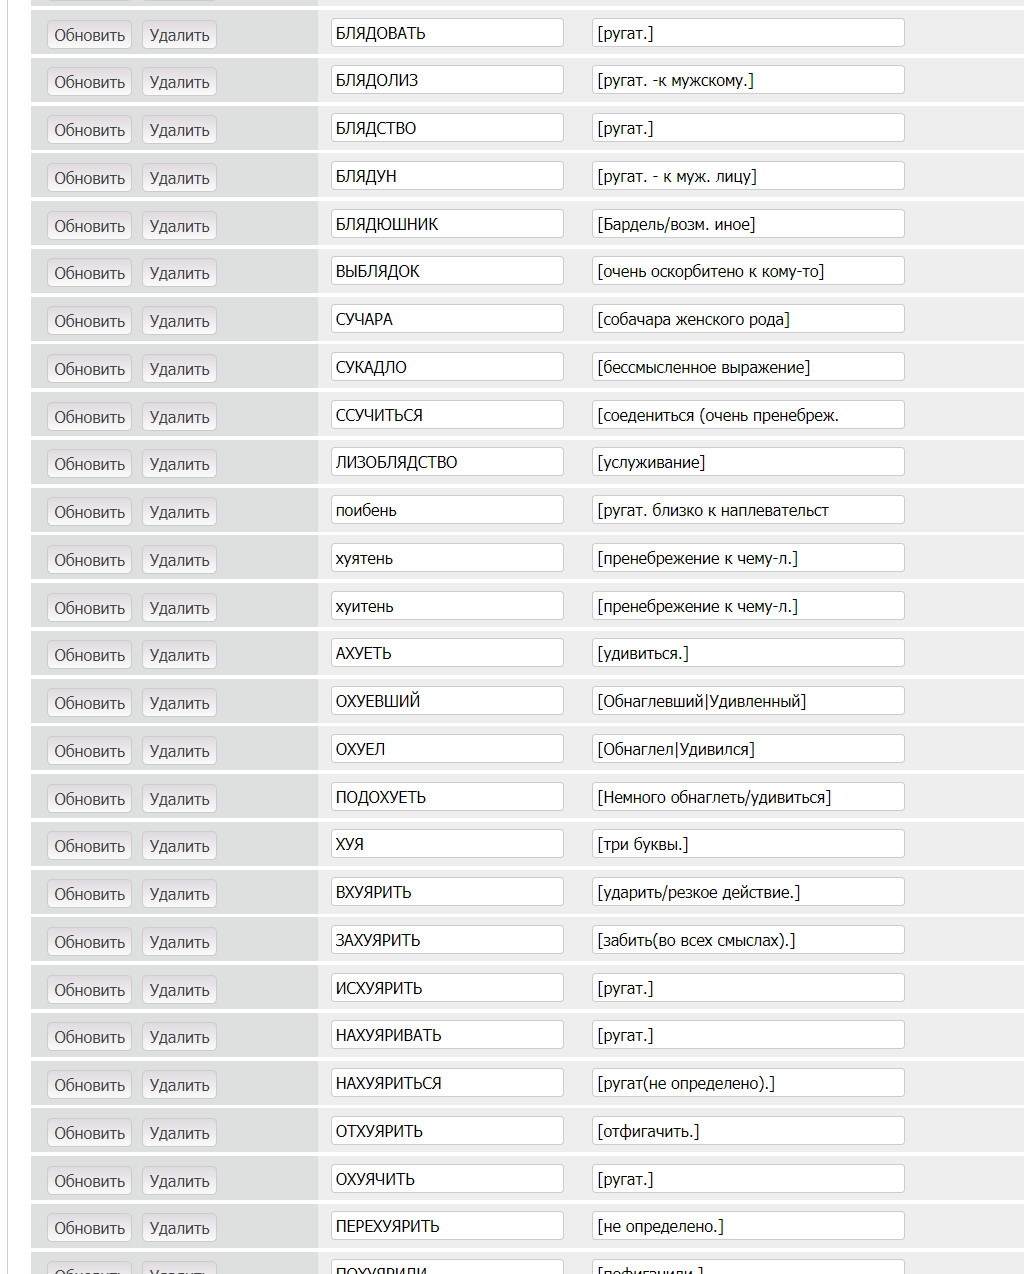Click Обновить in the [услуживание] row

89,464
